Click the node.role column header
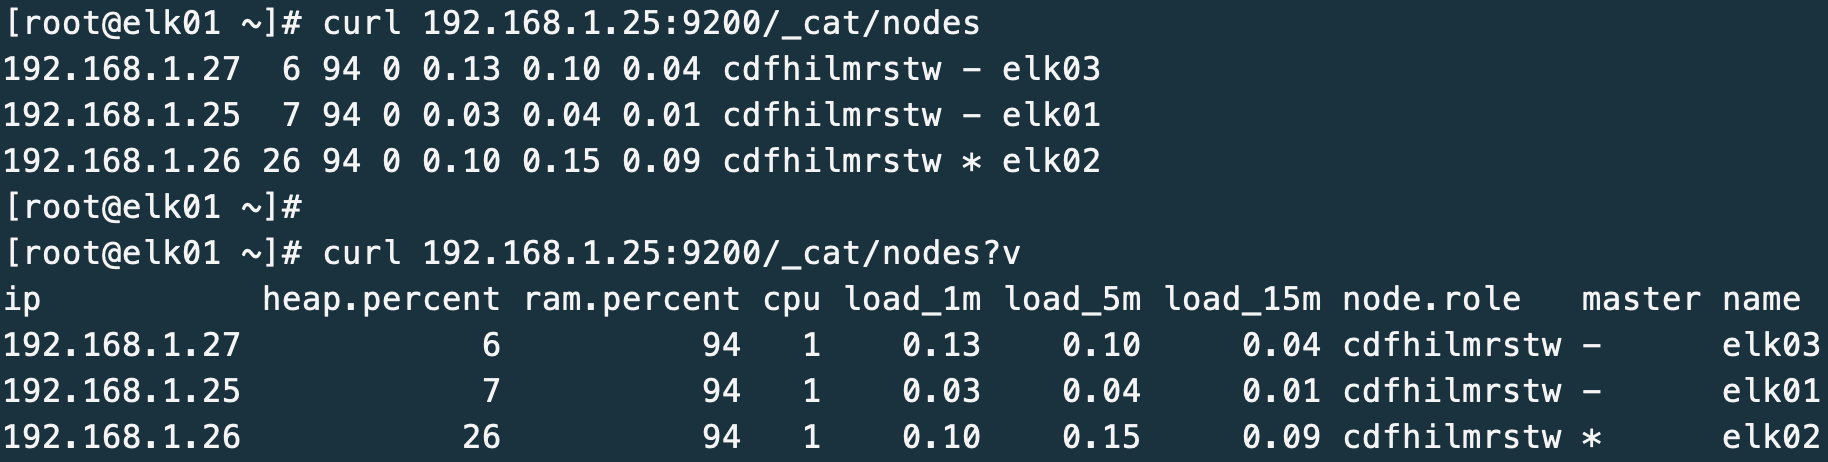 click(x=1431, y=299)
